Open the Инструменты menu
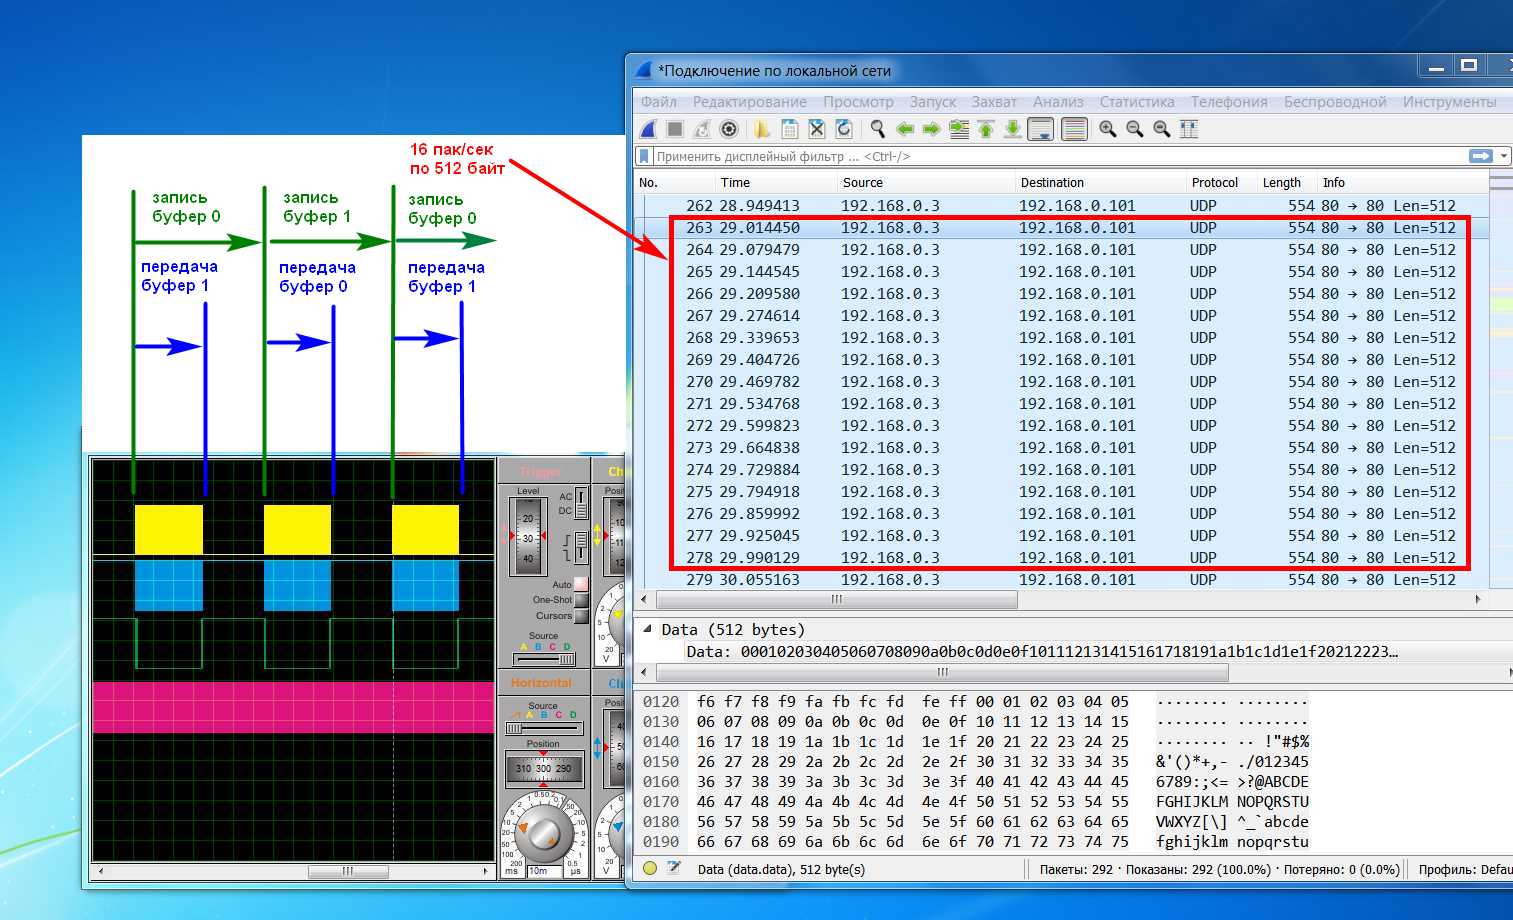1513x920 pixels. pyautogui.click(x=1449, y=101)
